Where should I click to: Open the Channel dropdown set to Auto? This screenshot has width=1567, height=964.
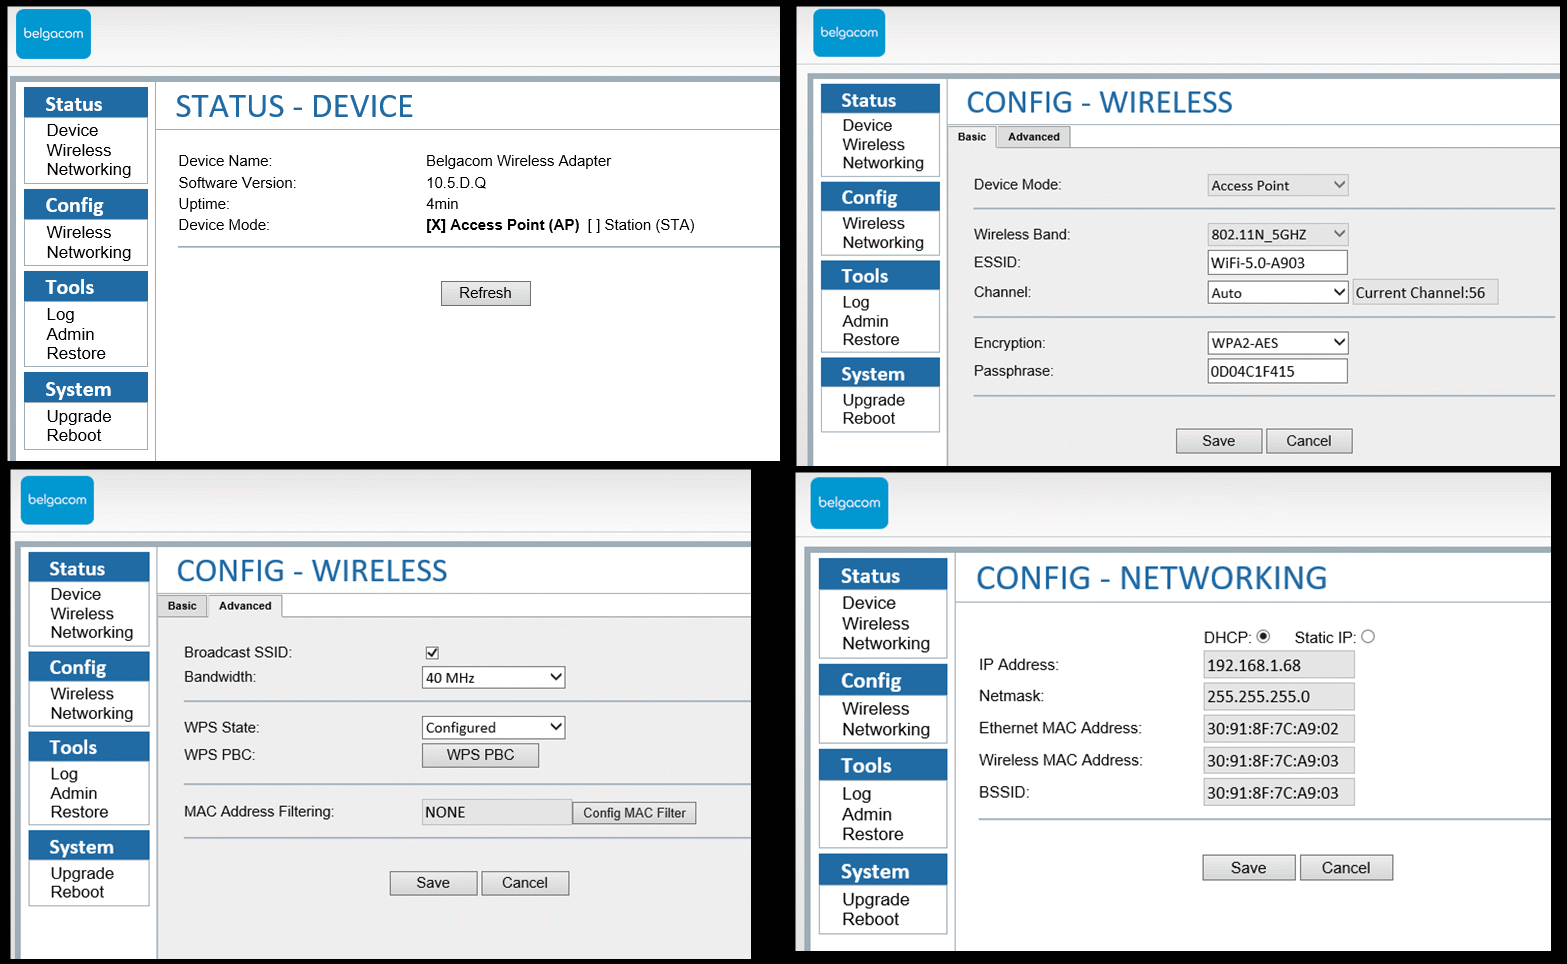[1278, 293]
